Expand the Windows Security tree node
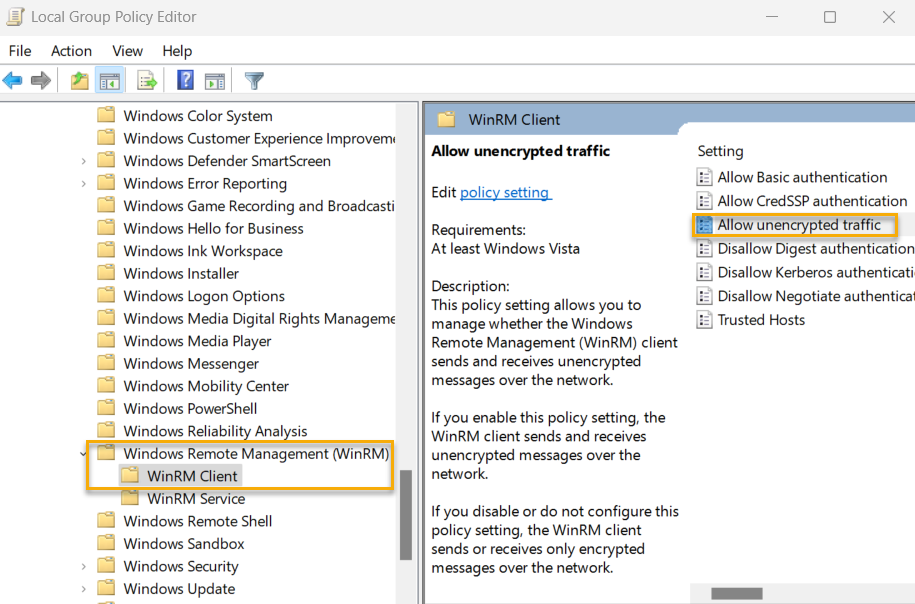Screen dimensions: 915x604 point(83,565)
